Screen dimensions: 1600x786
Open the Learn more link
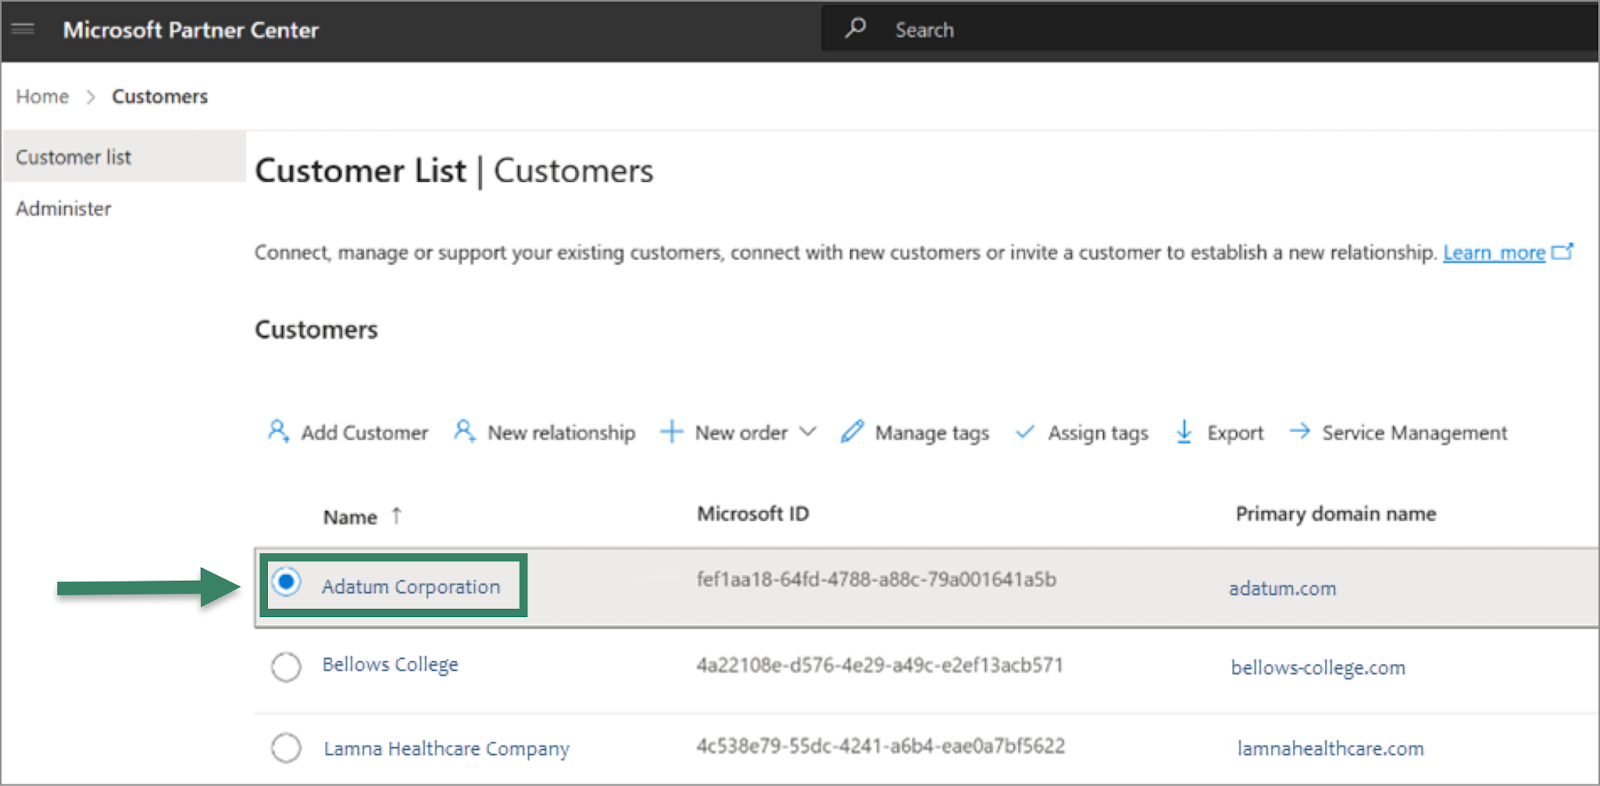coord(1494,253)
